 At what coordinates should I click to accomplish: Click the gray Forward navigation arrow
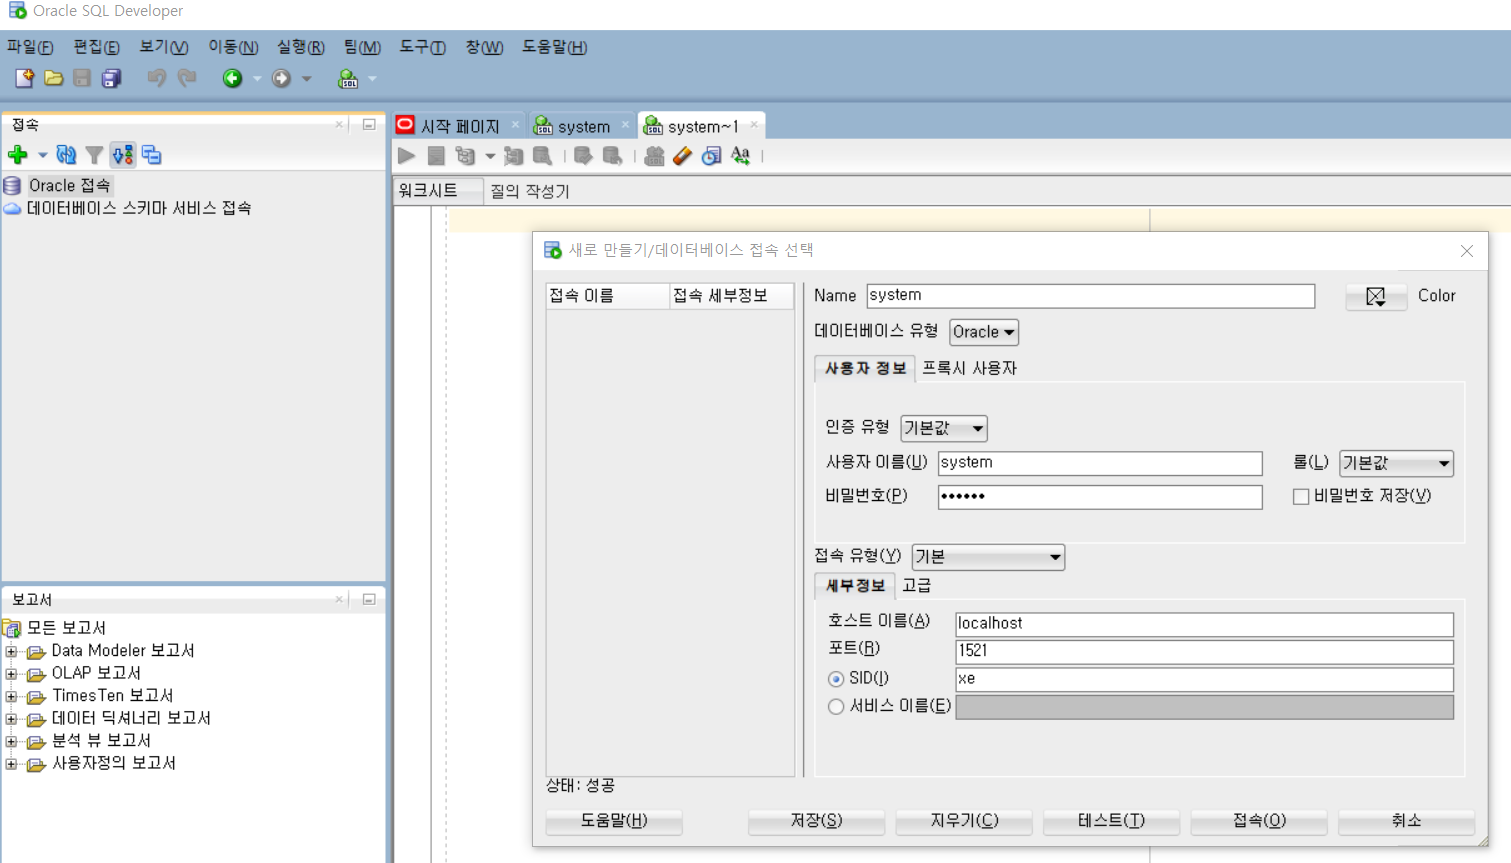282,78
